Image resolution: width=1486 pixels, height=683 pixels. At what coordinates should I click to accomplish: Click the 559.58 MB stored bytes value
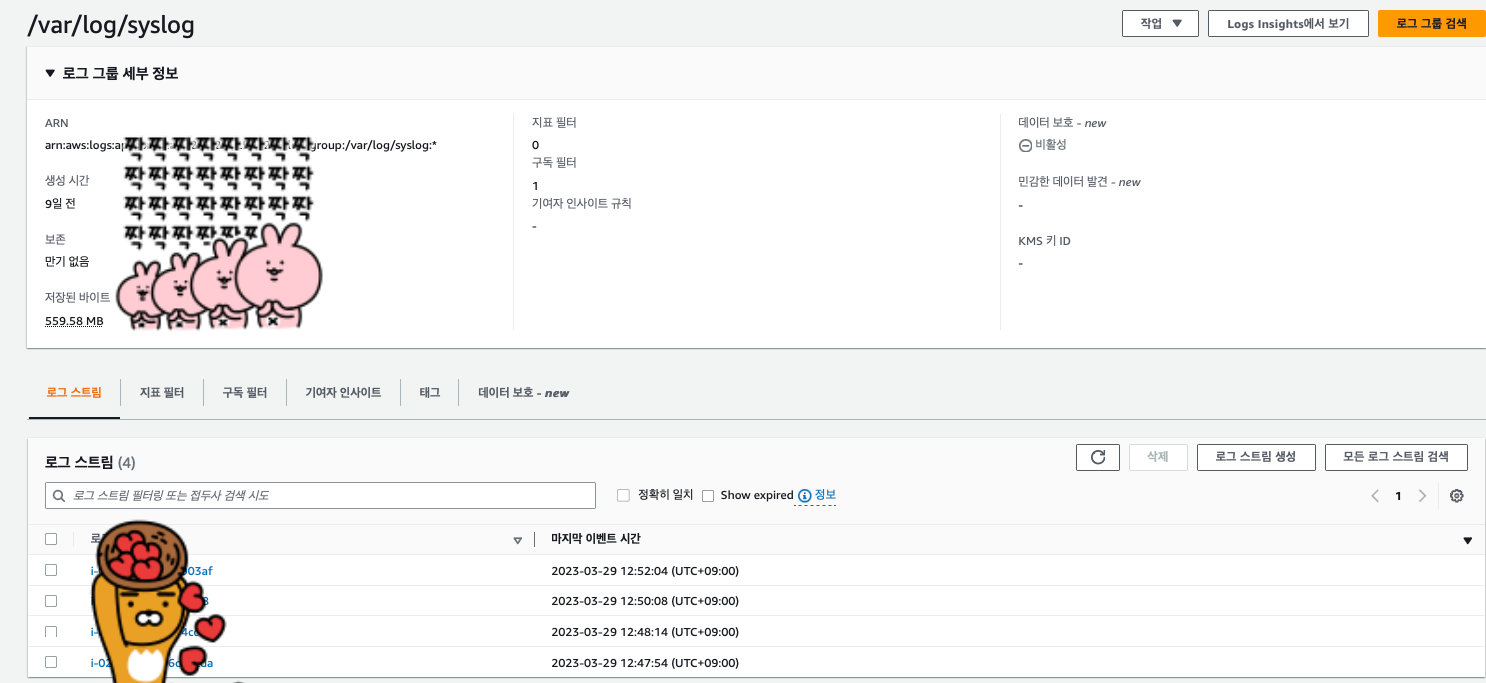point(74,321)
